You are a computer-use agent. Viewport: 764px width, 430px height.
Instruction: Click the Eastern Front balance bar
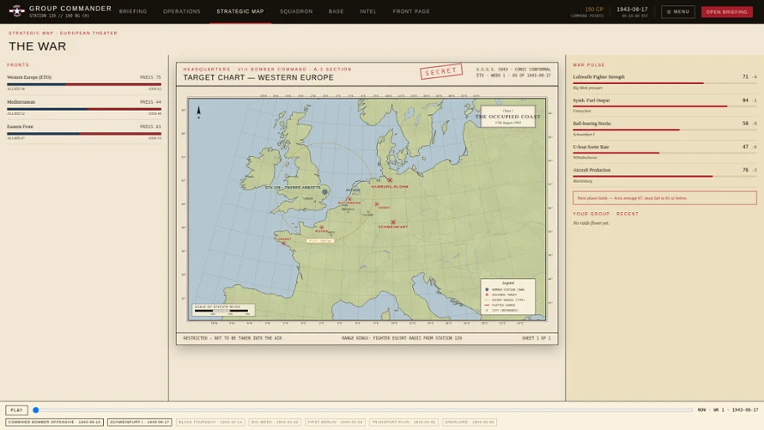[84, 133]
